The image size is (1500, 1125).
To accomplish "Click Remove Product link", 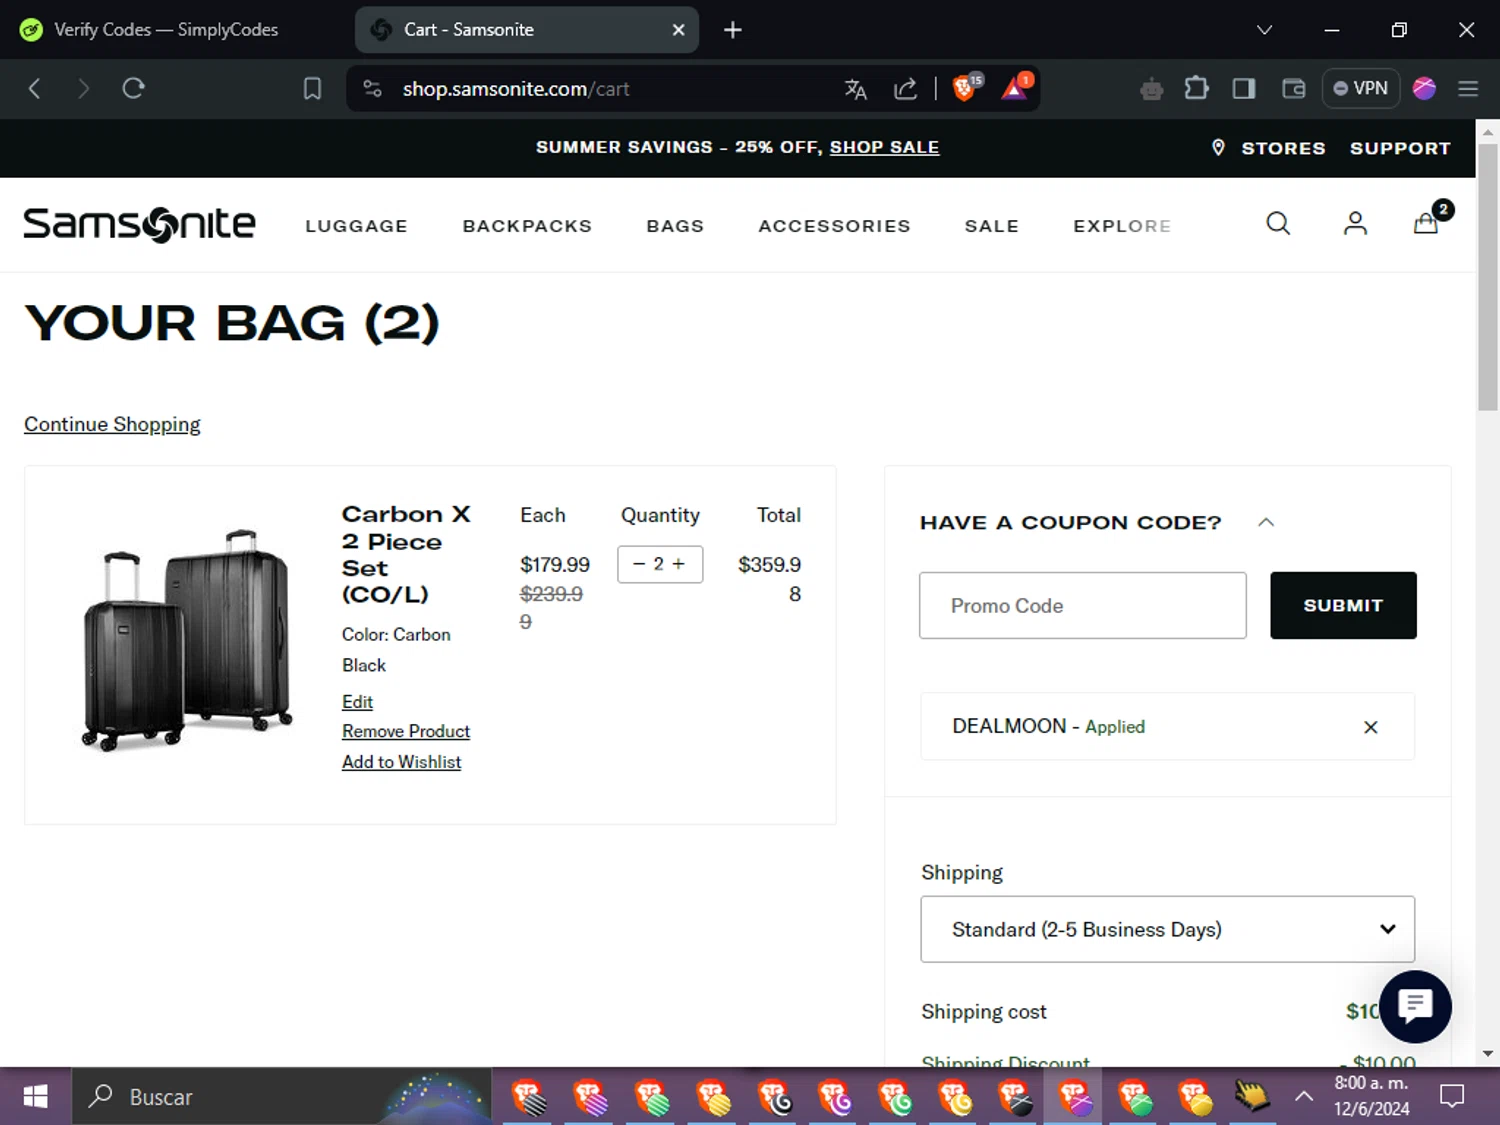I will click(406, 731).
